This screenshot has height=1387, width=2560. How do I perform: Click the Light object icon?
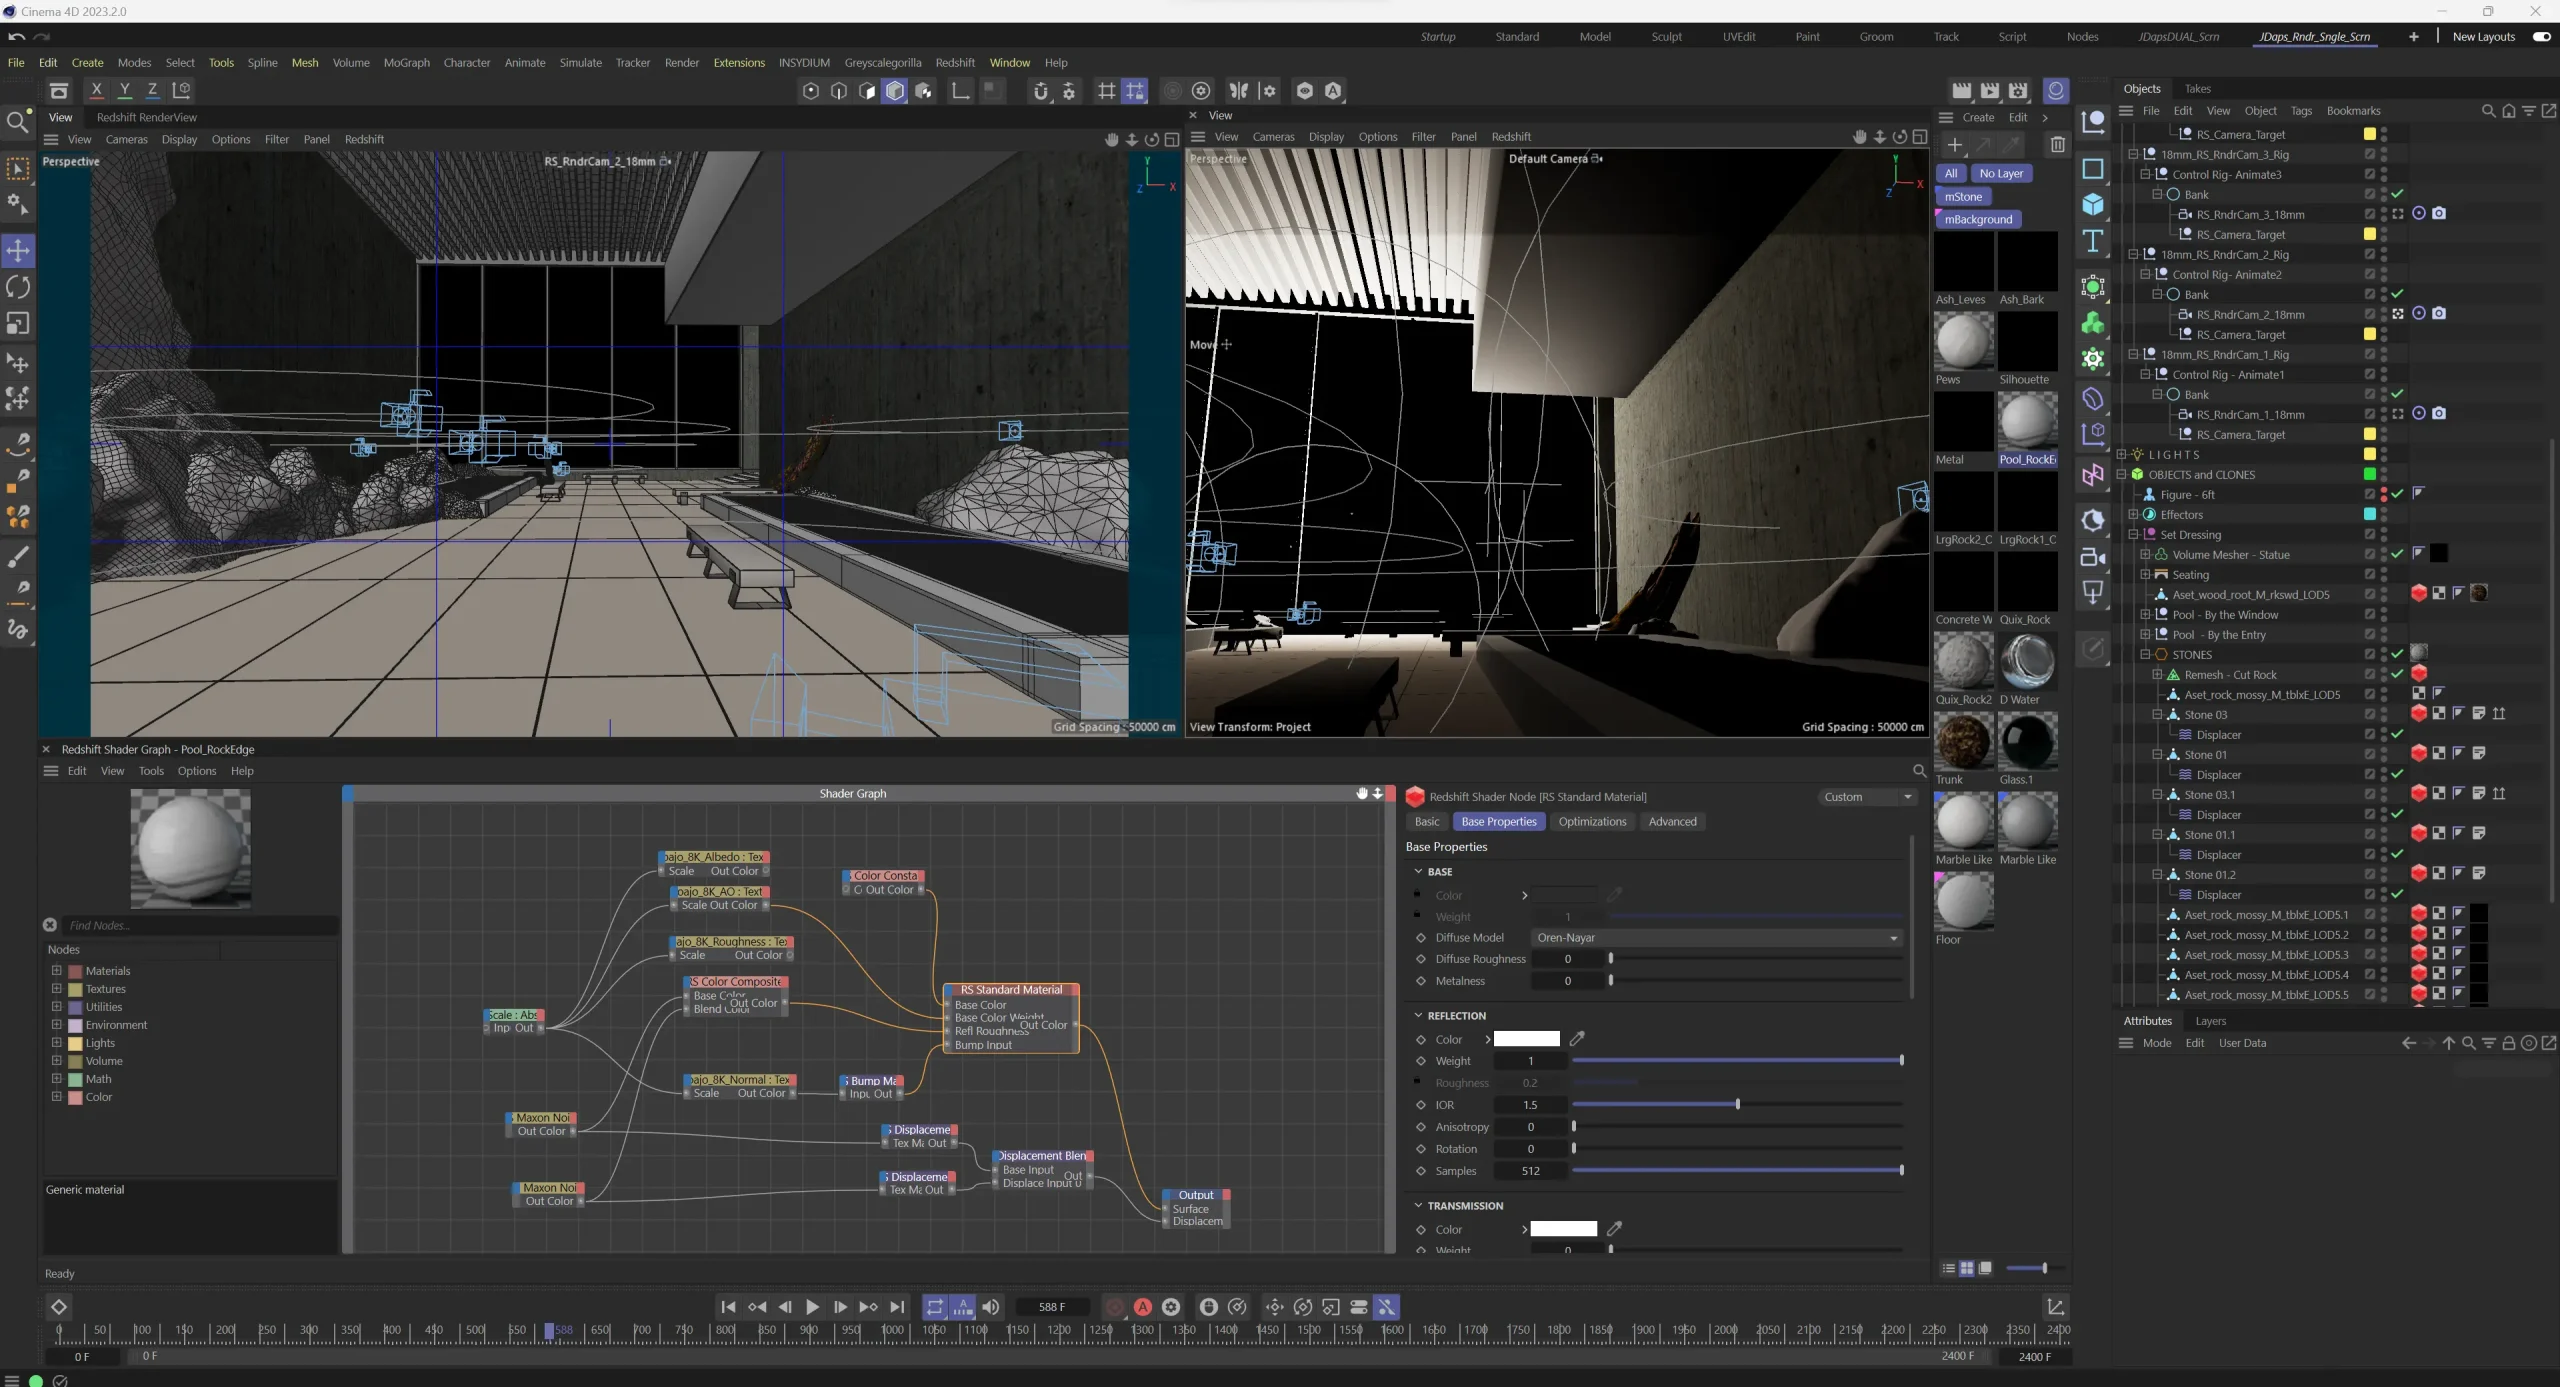click(x=2092, y=593)
